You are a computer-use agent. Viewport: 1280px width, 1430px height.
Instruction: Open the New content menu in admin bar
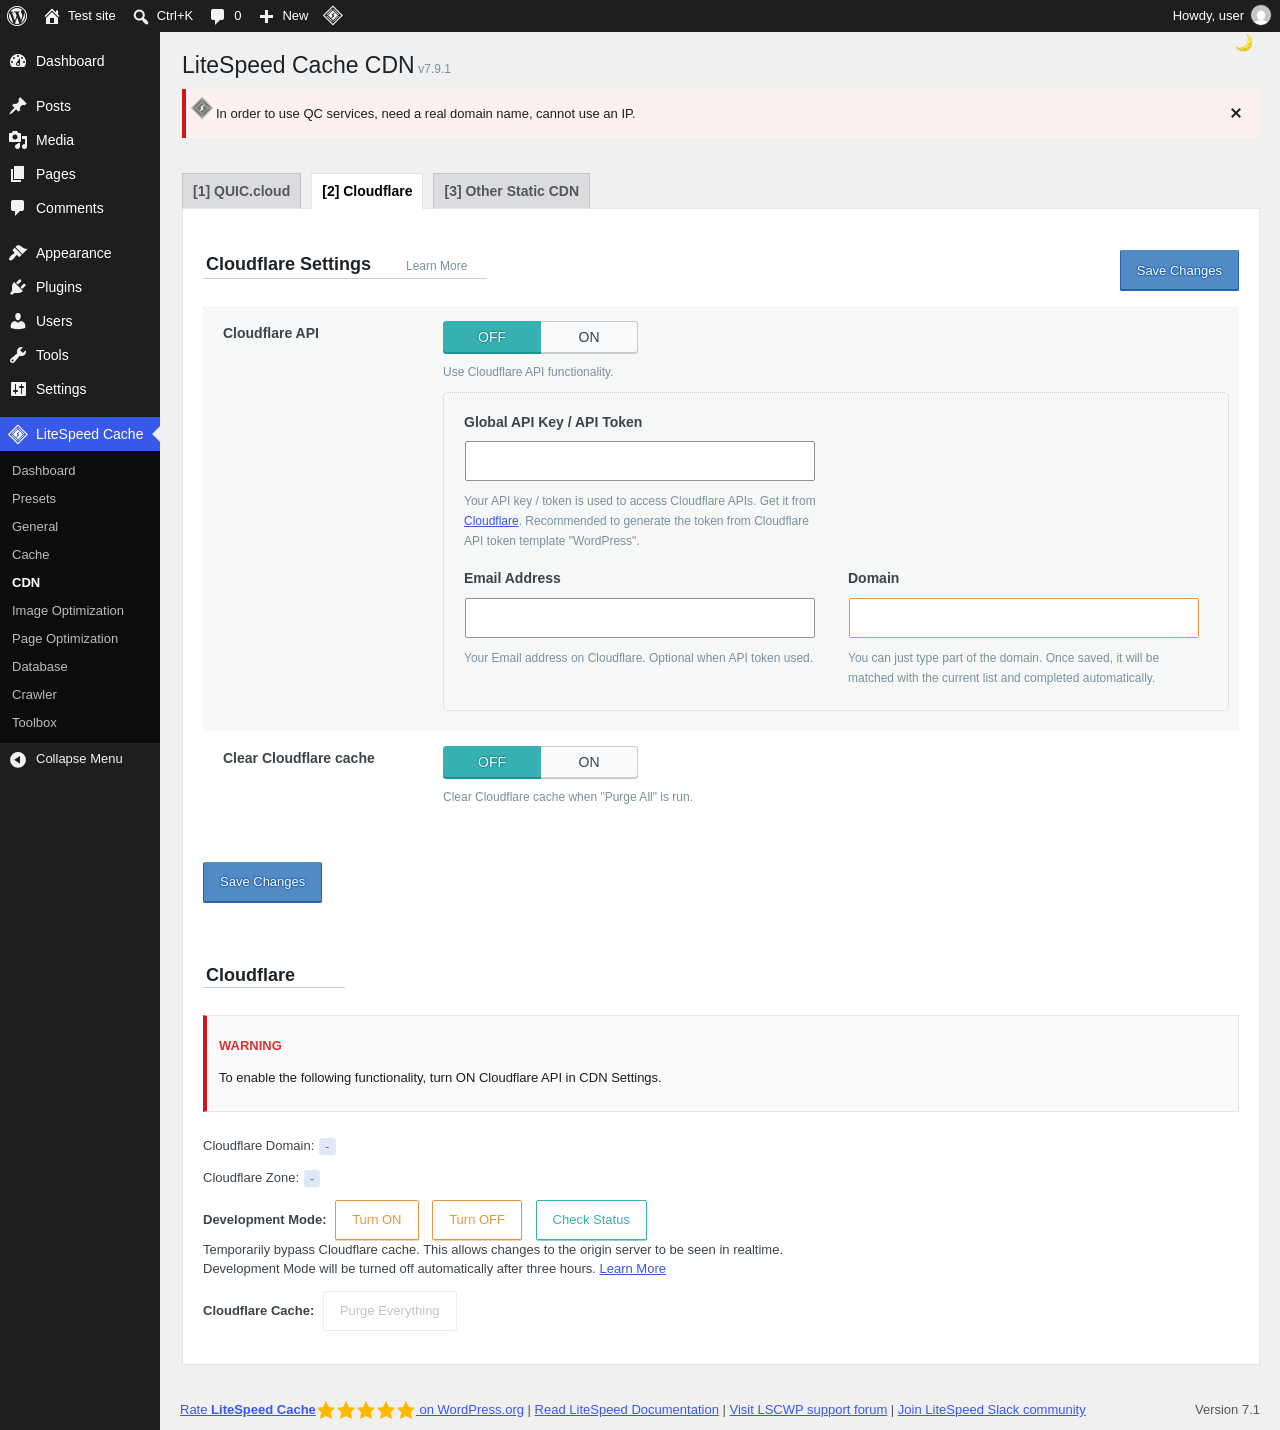(284, 16)
